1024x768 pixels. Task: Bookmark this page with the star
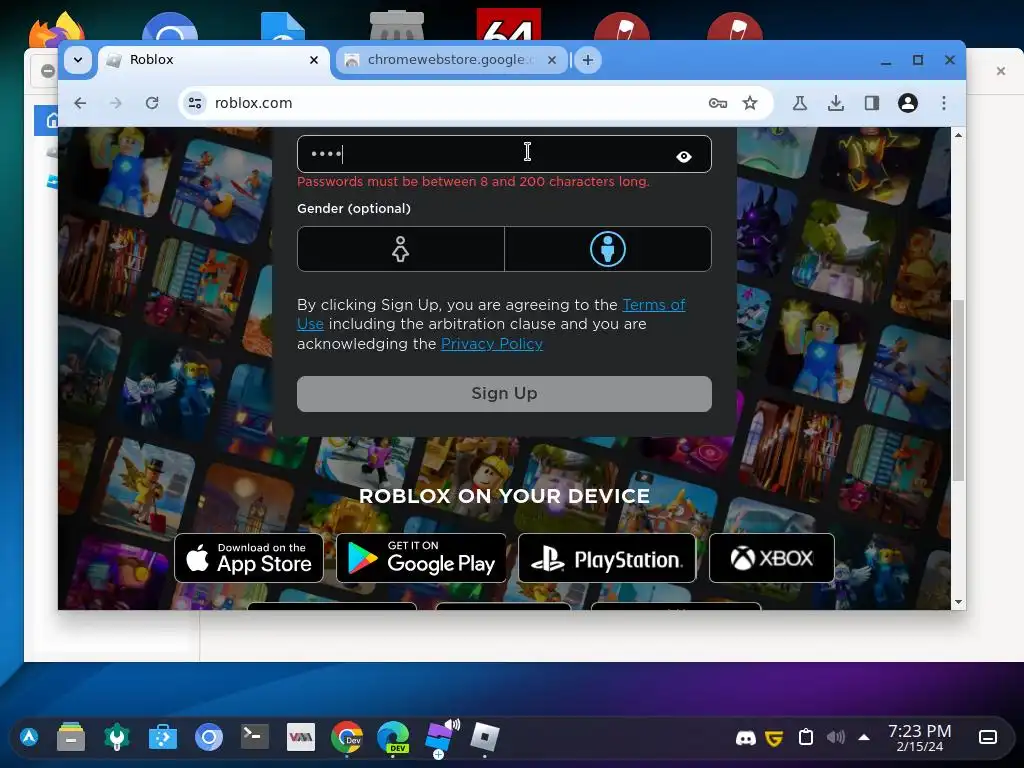pyautogui.click(x=750, y=103)
